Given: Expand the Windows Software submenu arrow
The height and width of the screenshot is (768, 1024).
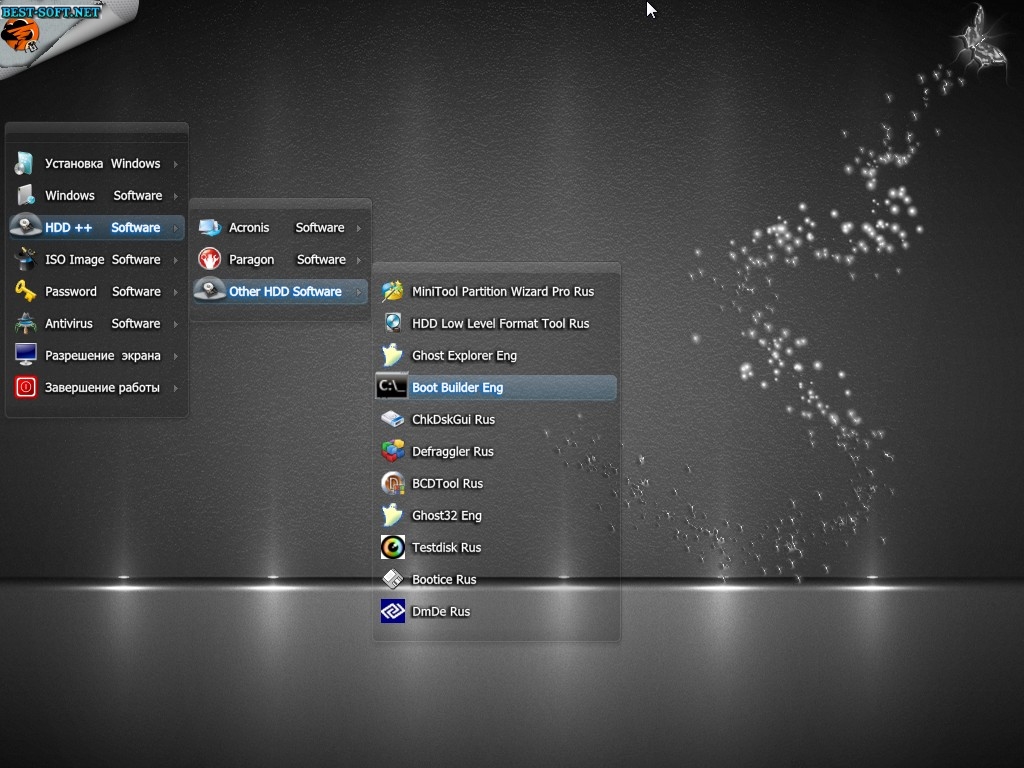Looking at the screenshot, I should (x=176, y=196).
